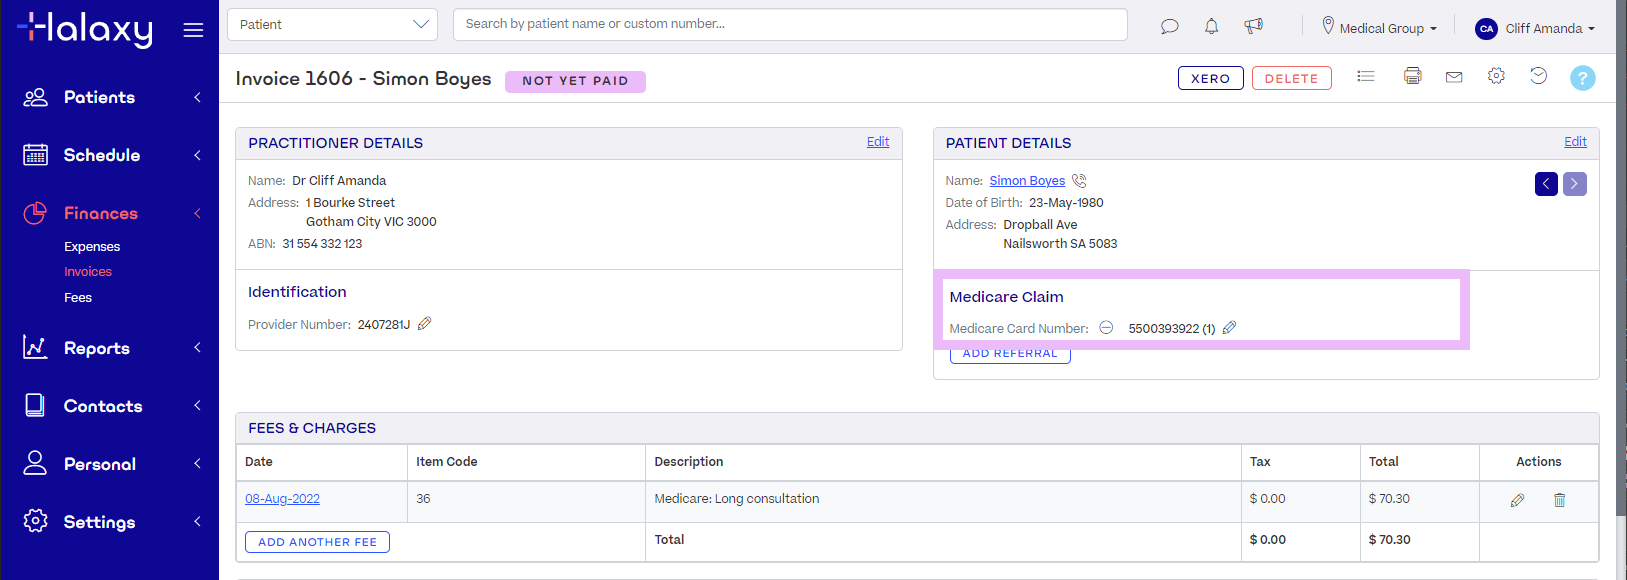This screenshot has width=1627, height=580.
Task: Print the invoice
Action: [x=1412, y=76]
